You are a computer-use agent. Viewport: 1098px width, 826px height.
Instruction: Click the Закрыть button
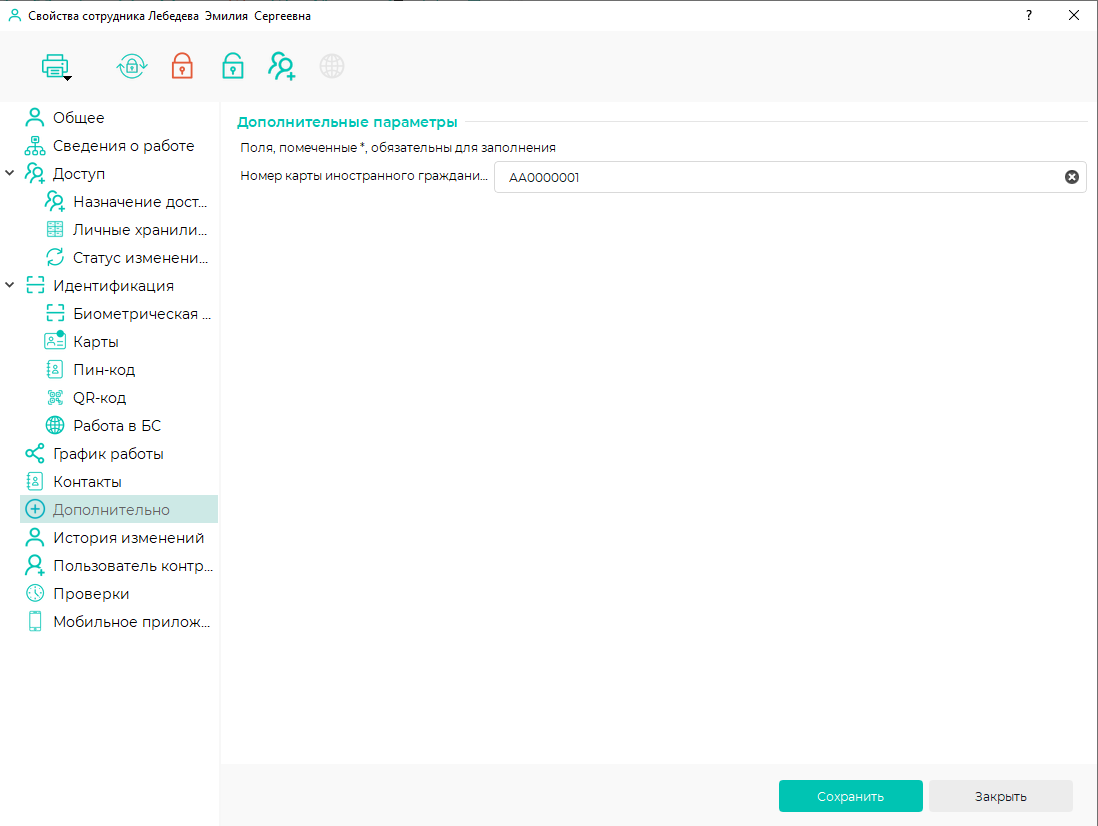click(1000, 797)
